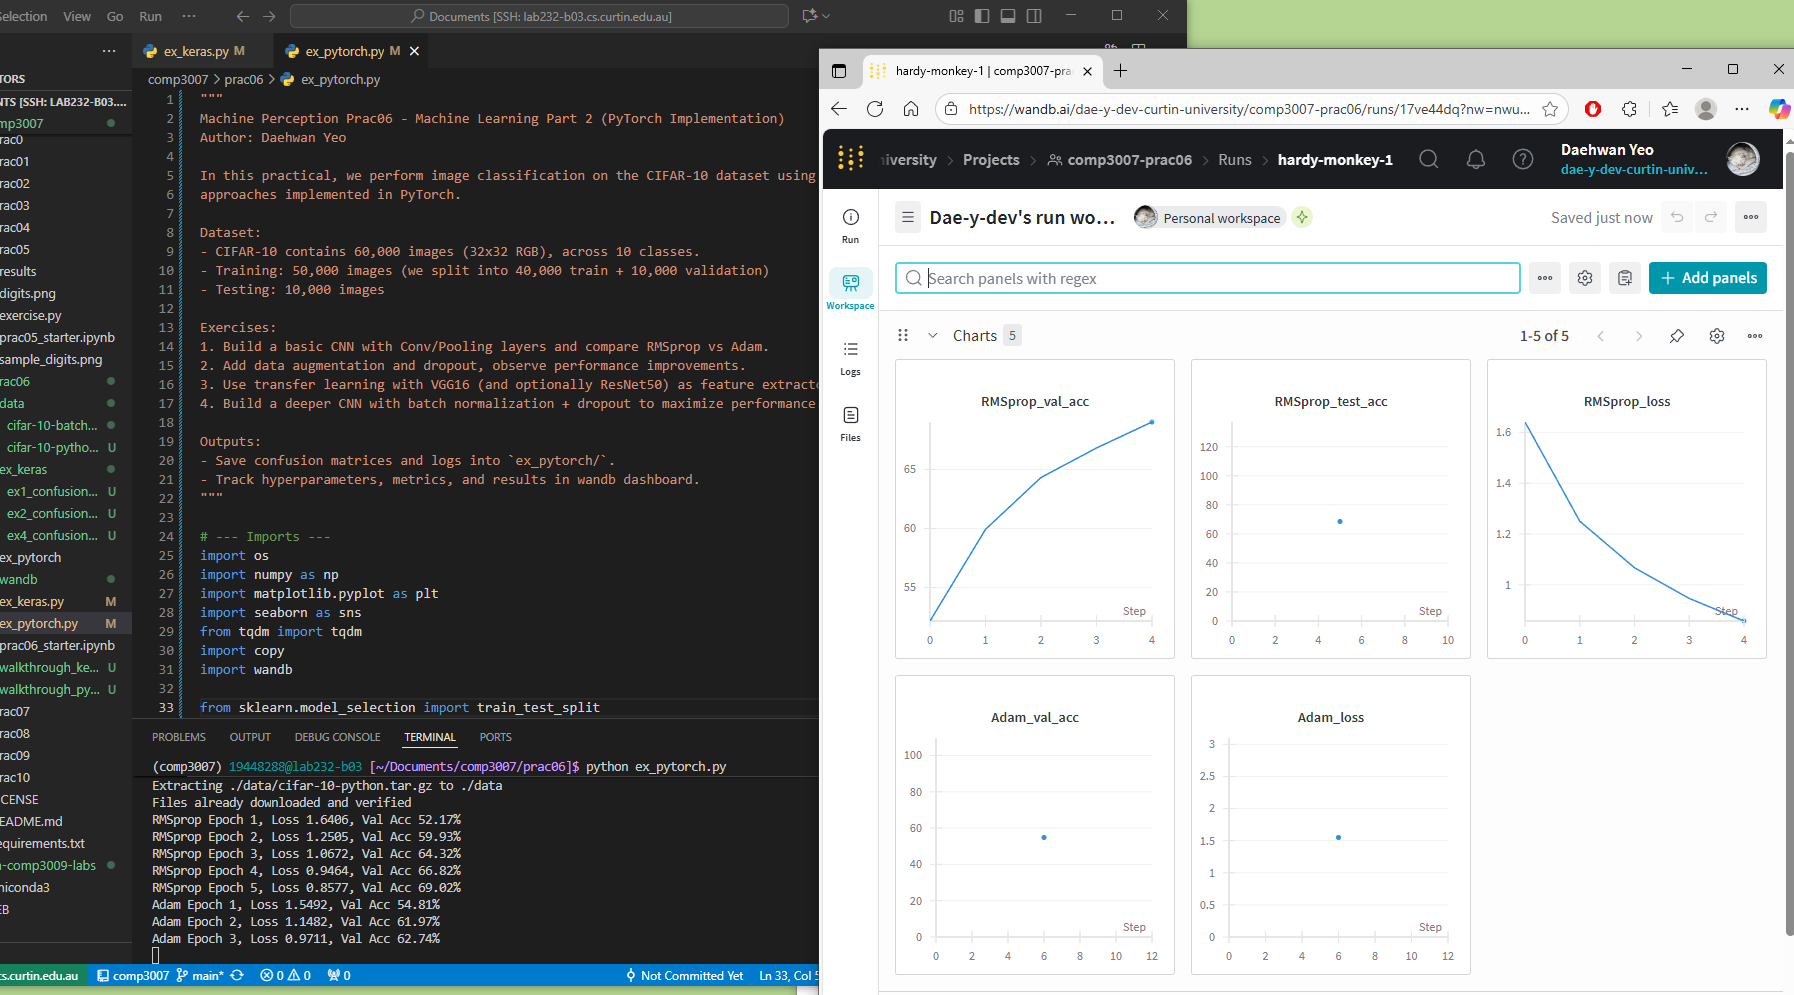Viewport: 1794px width, 995px height.
Task: Open the Files sidebar icon in wandb
Action: [x=850, y=423]
